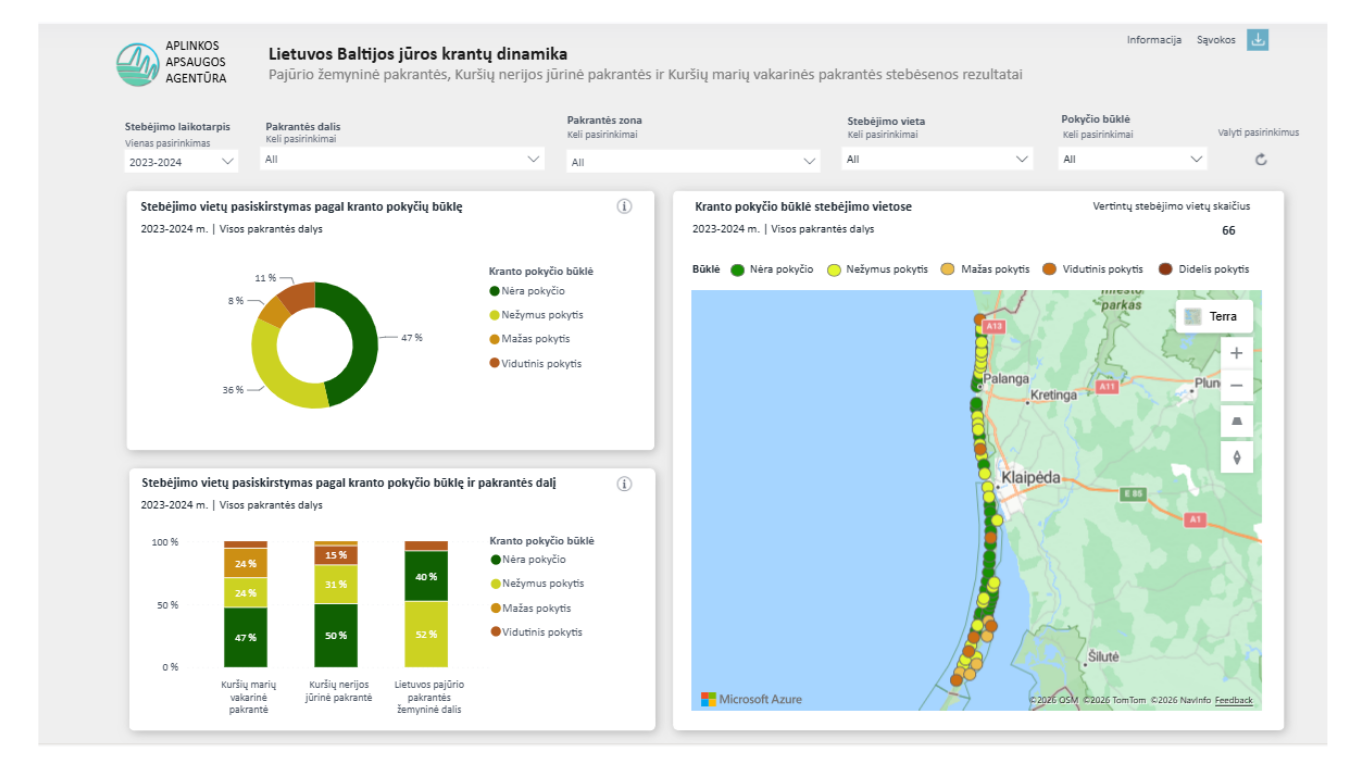The width and height of the screenshot is (1366, 768).
Task: Open info icon on donut chart card
Action: [625, 207]
